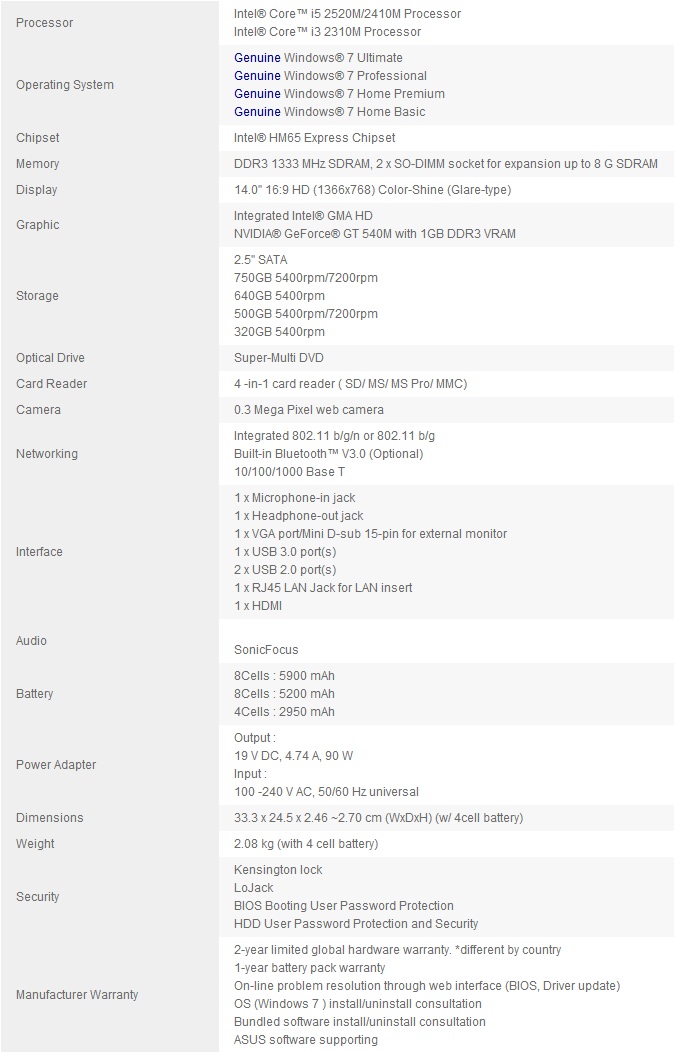Open the Genuine link for Windows 7 Professional
The width and height of the screenshot is (674, 1052).
[257, 76]
